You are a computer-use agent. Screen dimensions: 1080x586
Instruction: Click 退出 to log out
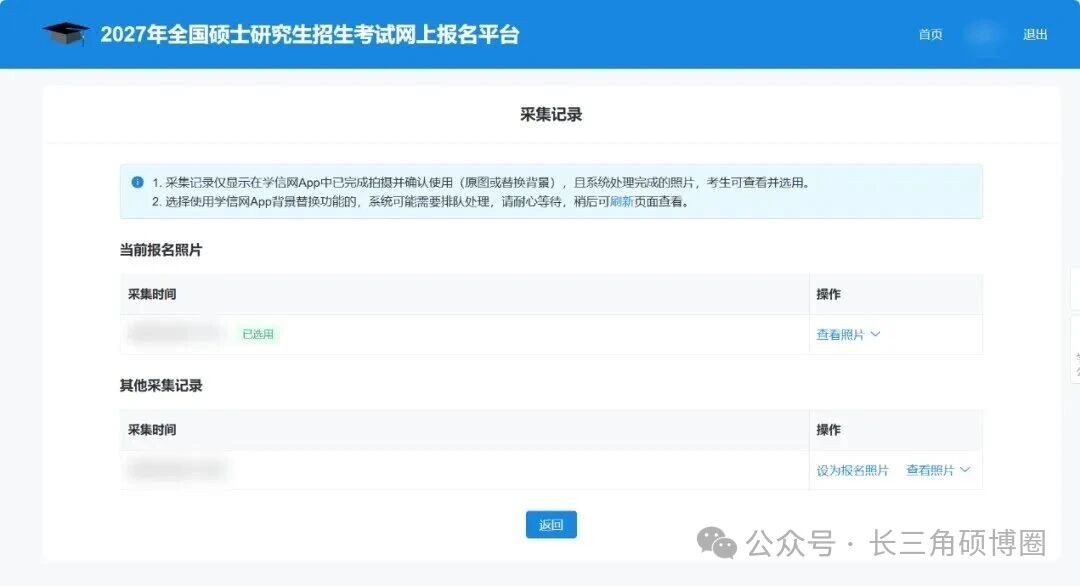(1035, 34)
